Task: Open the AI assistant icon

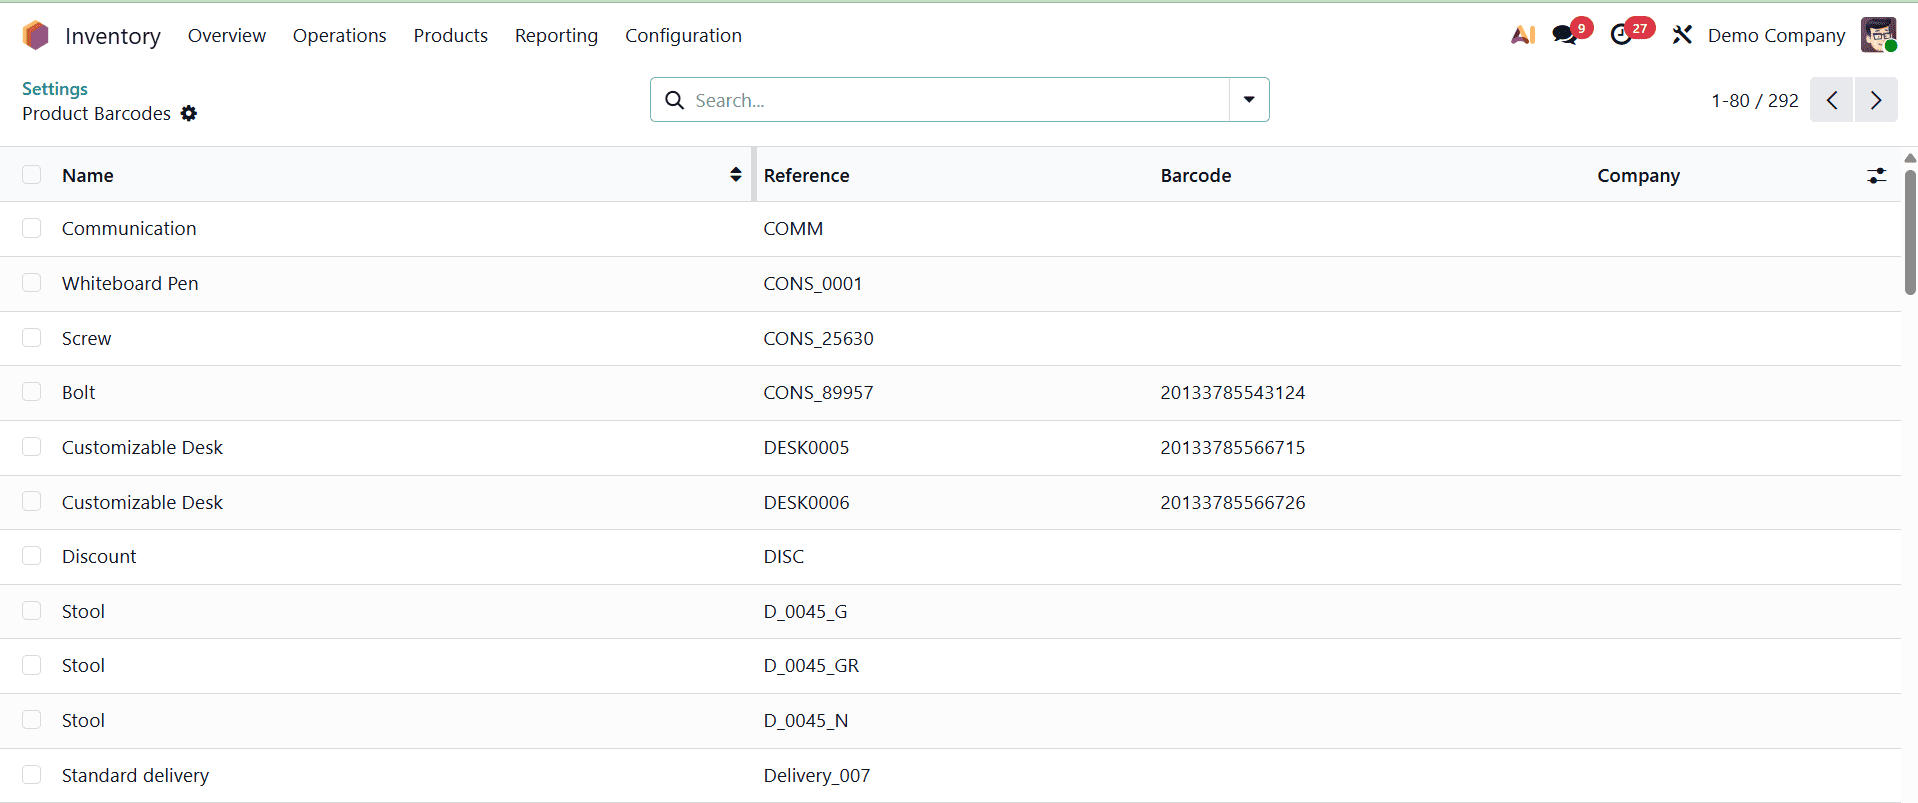Action: (x=1523, y=35)
